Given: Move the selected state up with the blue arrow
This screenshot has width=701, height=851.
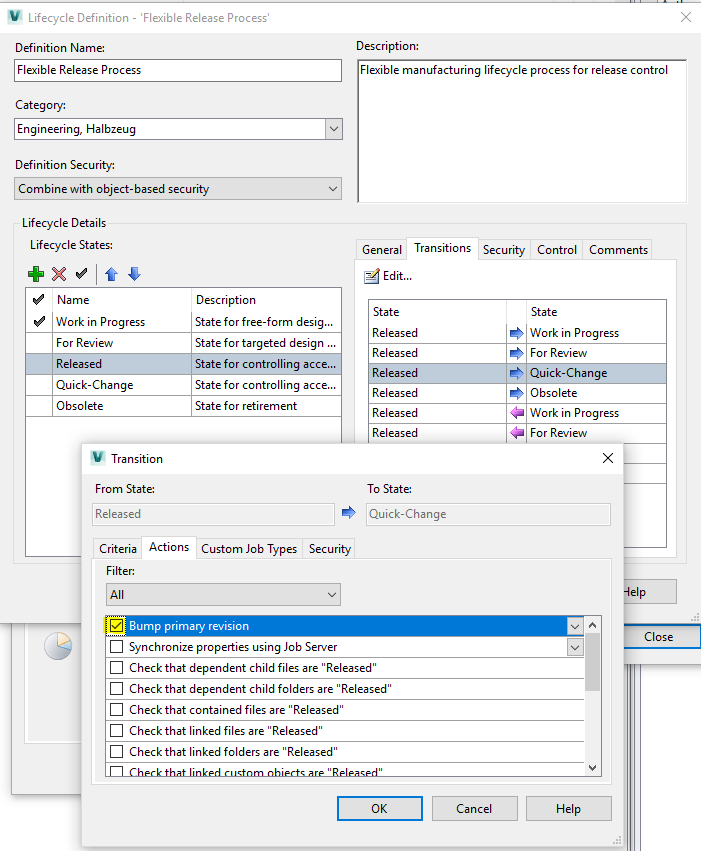Looking at the screenshot, I should coord(112,274).
